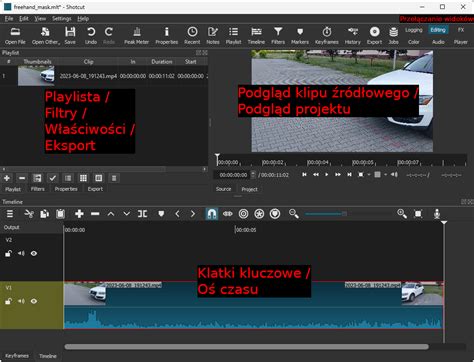
Task: Paste the clip on the timeline
Action: coord(60,214)
